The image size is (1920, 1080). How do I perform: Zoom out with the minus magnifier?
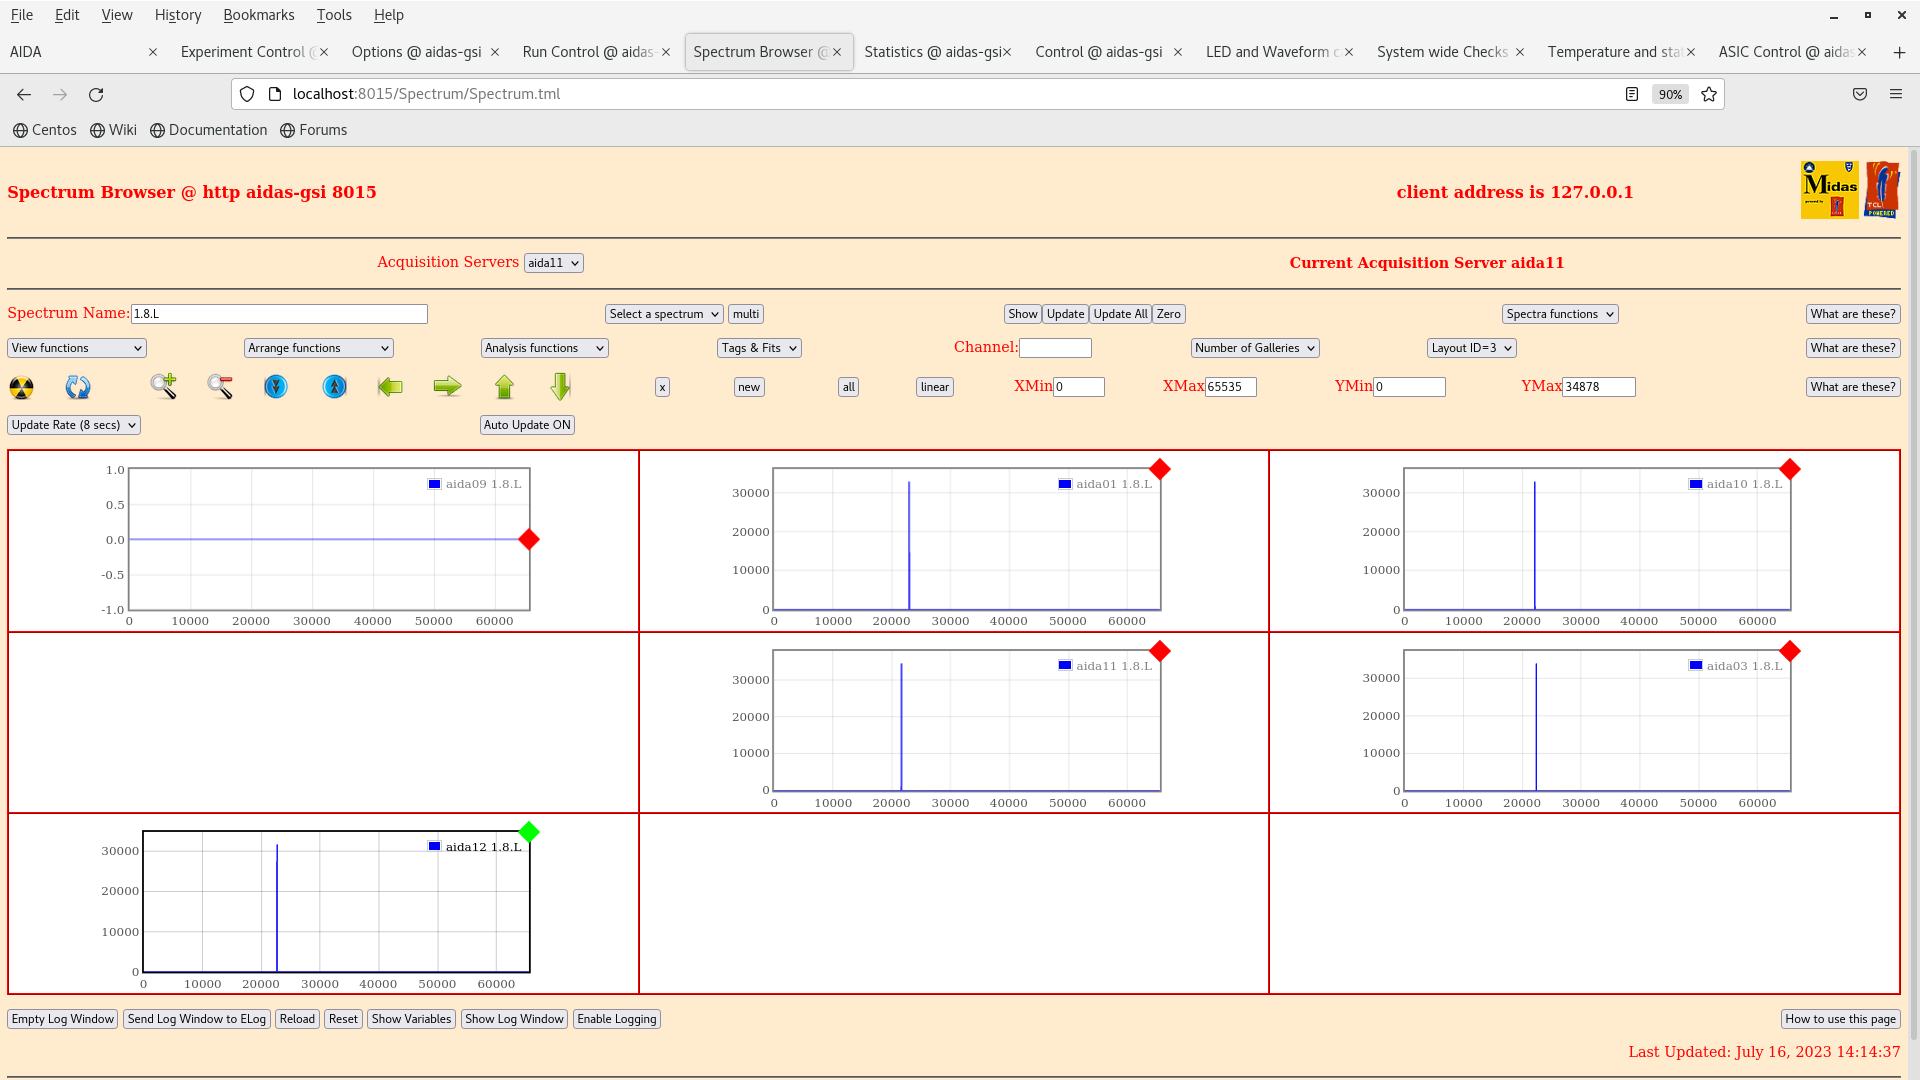click(x=220, y=386)
